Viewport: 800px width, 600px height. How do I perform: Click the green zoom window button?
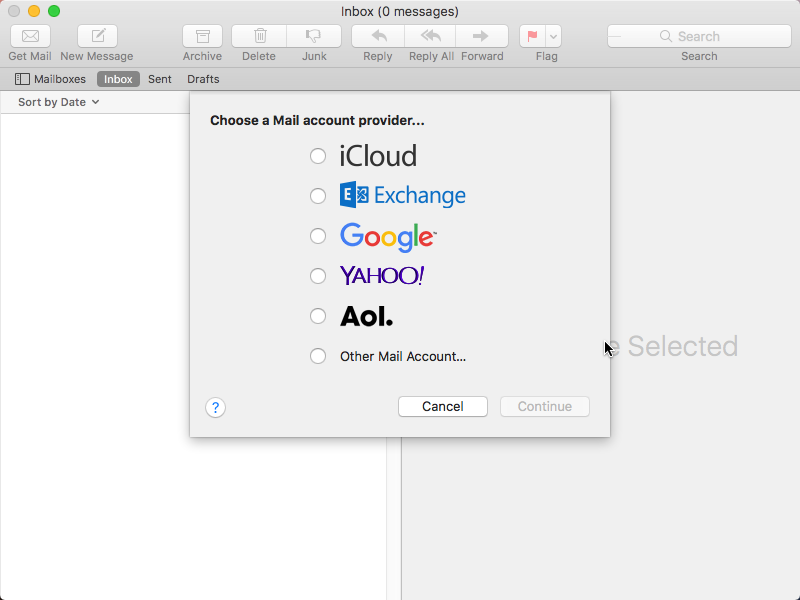[54, 11]
